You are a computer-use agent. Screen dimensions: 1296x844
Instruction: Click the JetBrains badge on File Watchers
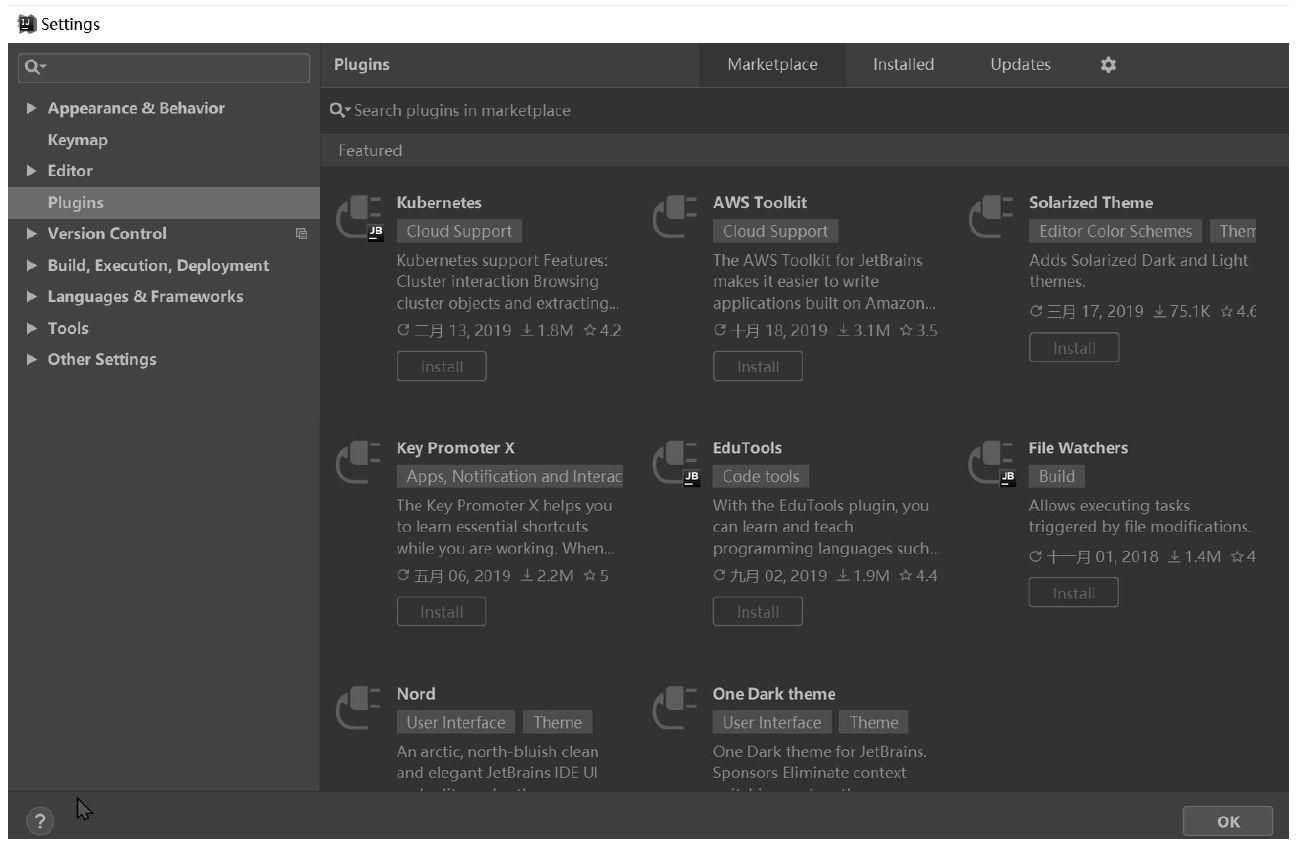pos(1008,479)
